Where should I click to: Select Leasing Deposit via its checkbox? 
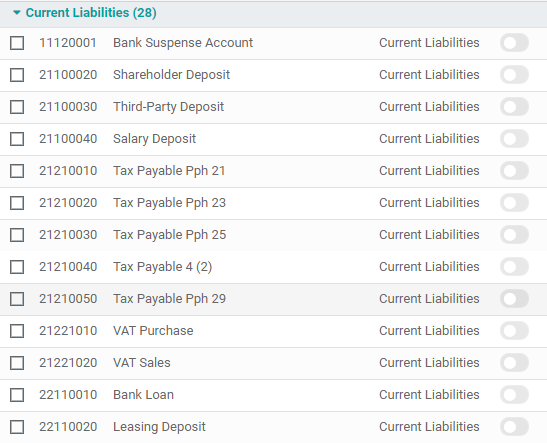(x=17, y=427)
